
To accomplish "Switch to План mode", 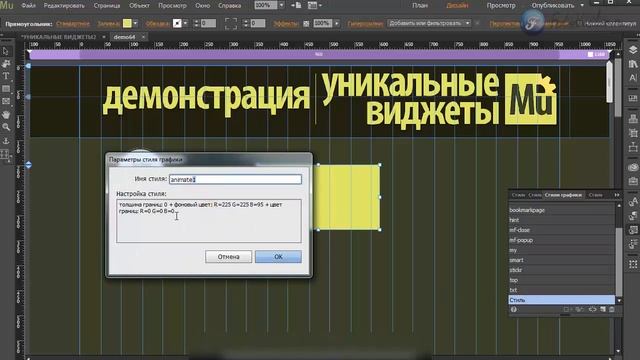I will (x=420, y=5).
